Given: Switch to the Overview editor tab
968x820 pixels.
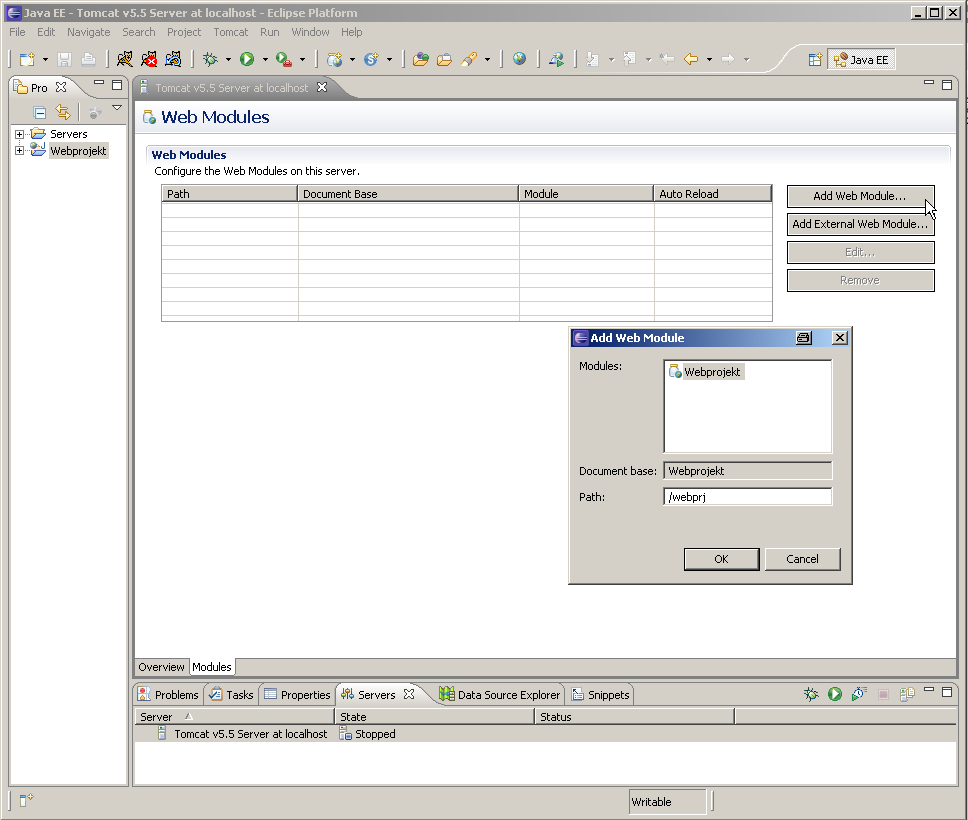Looking at the screenshot, I should tap(161, 667).
